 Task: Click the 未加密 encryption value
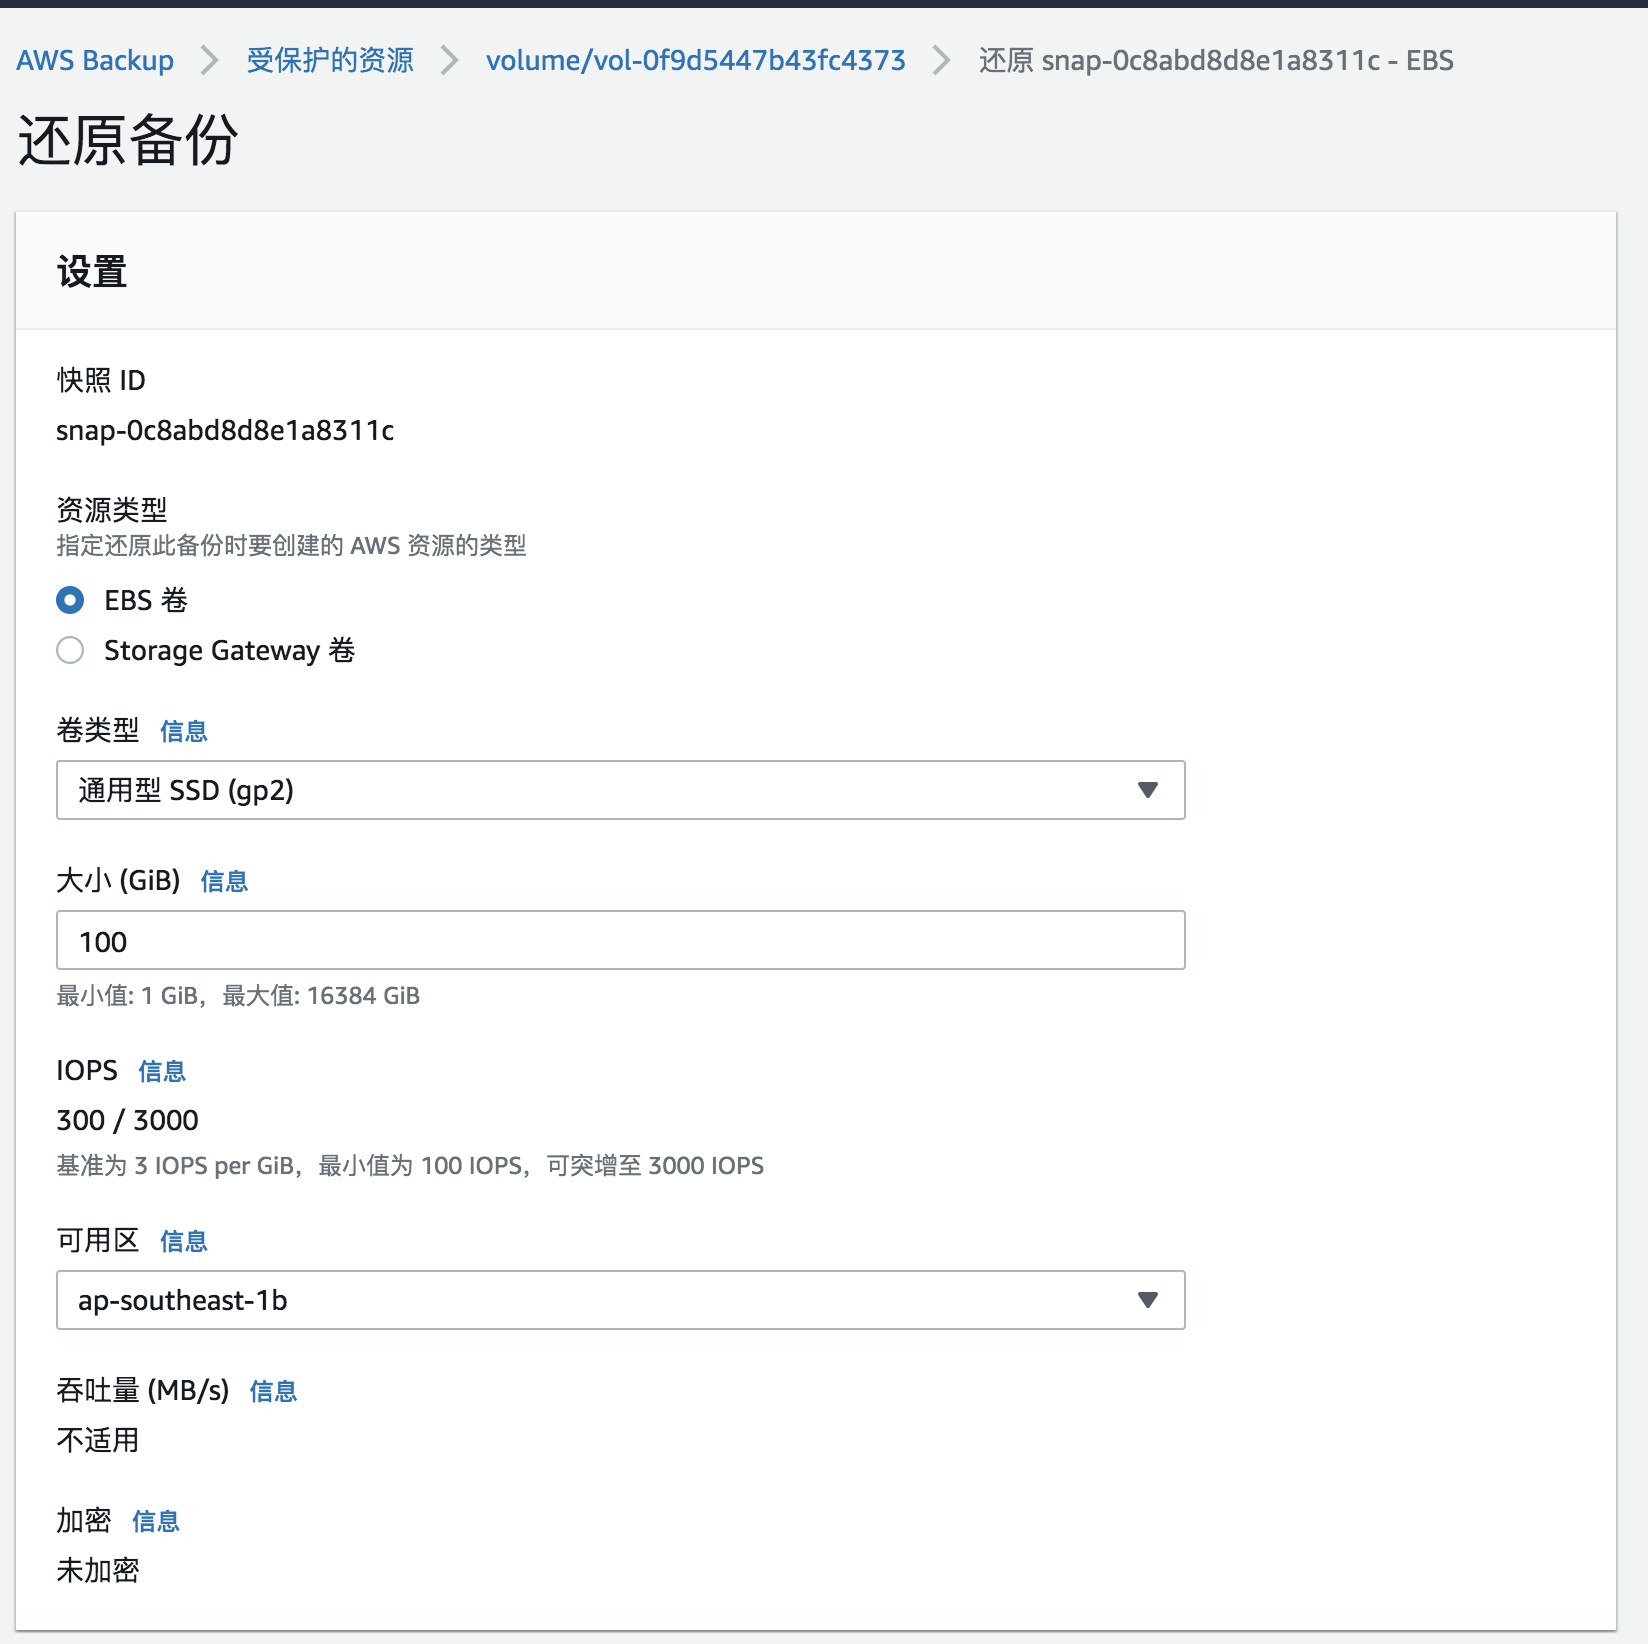point(98,1570)
